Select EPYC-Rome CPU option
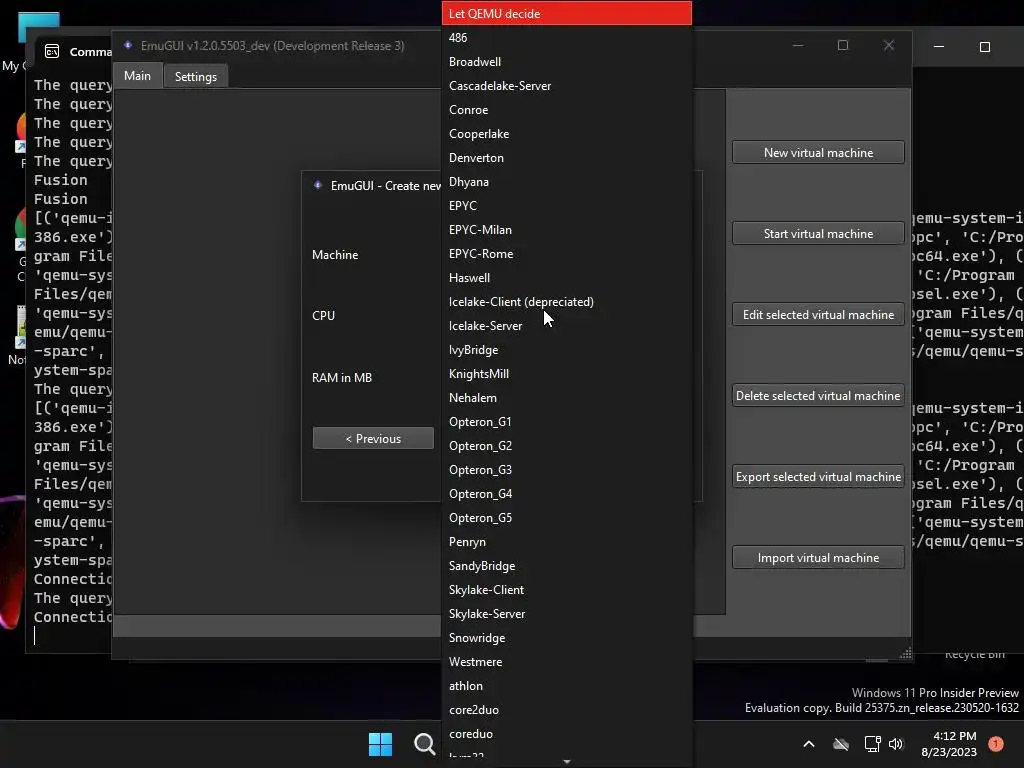 point(566,254)
